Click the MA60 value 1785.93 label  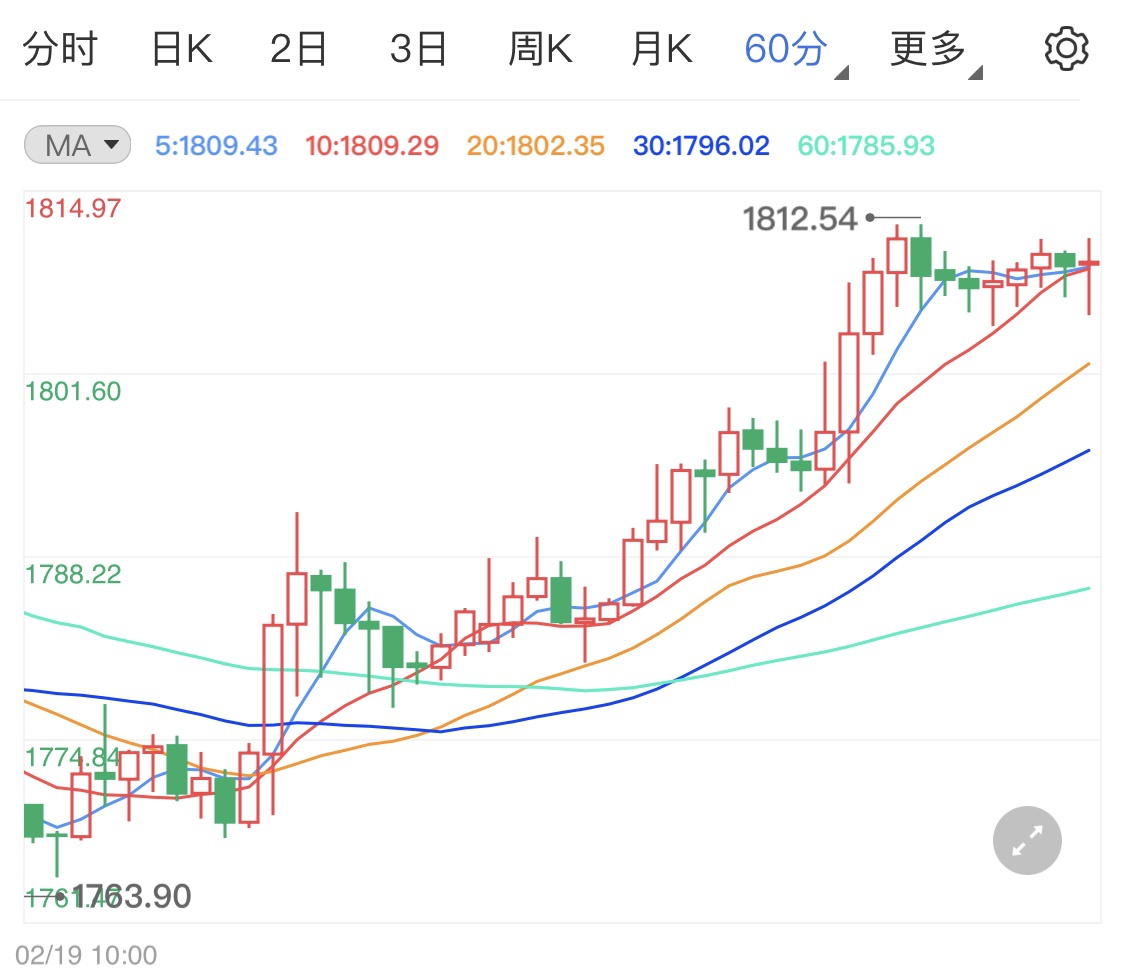tap(866, 146)
